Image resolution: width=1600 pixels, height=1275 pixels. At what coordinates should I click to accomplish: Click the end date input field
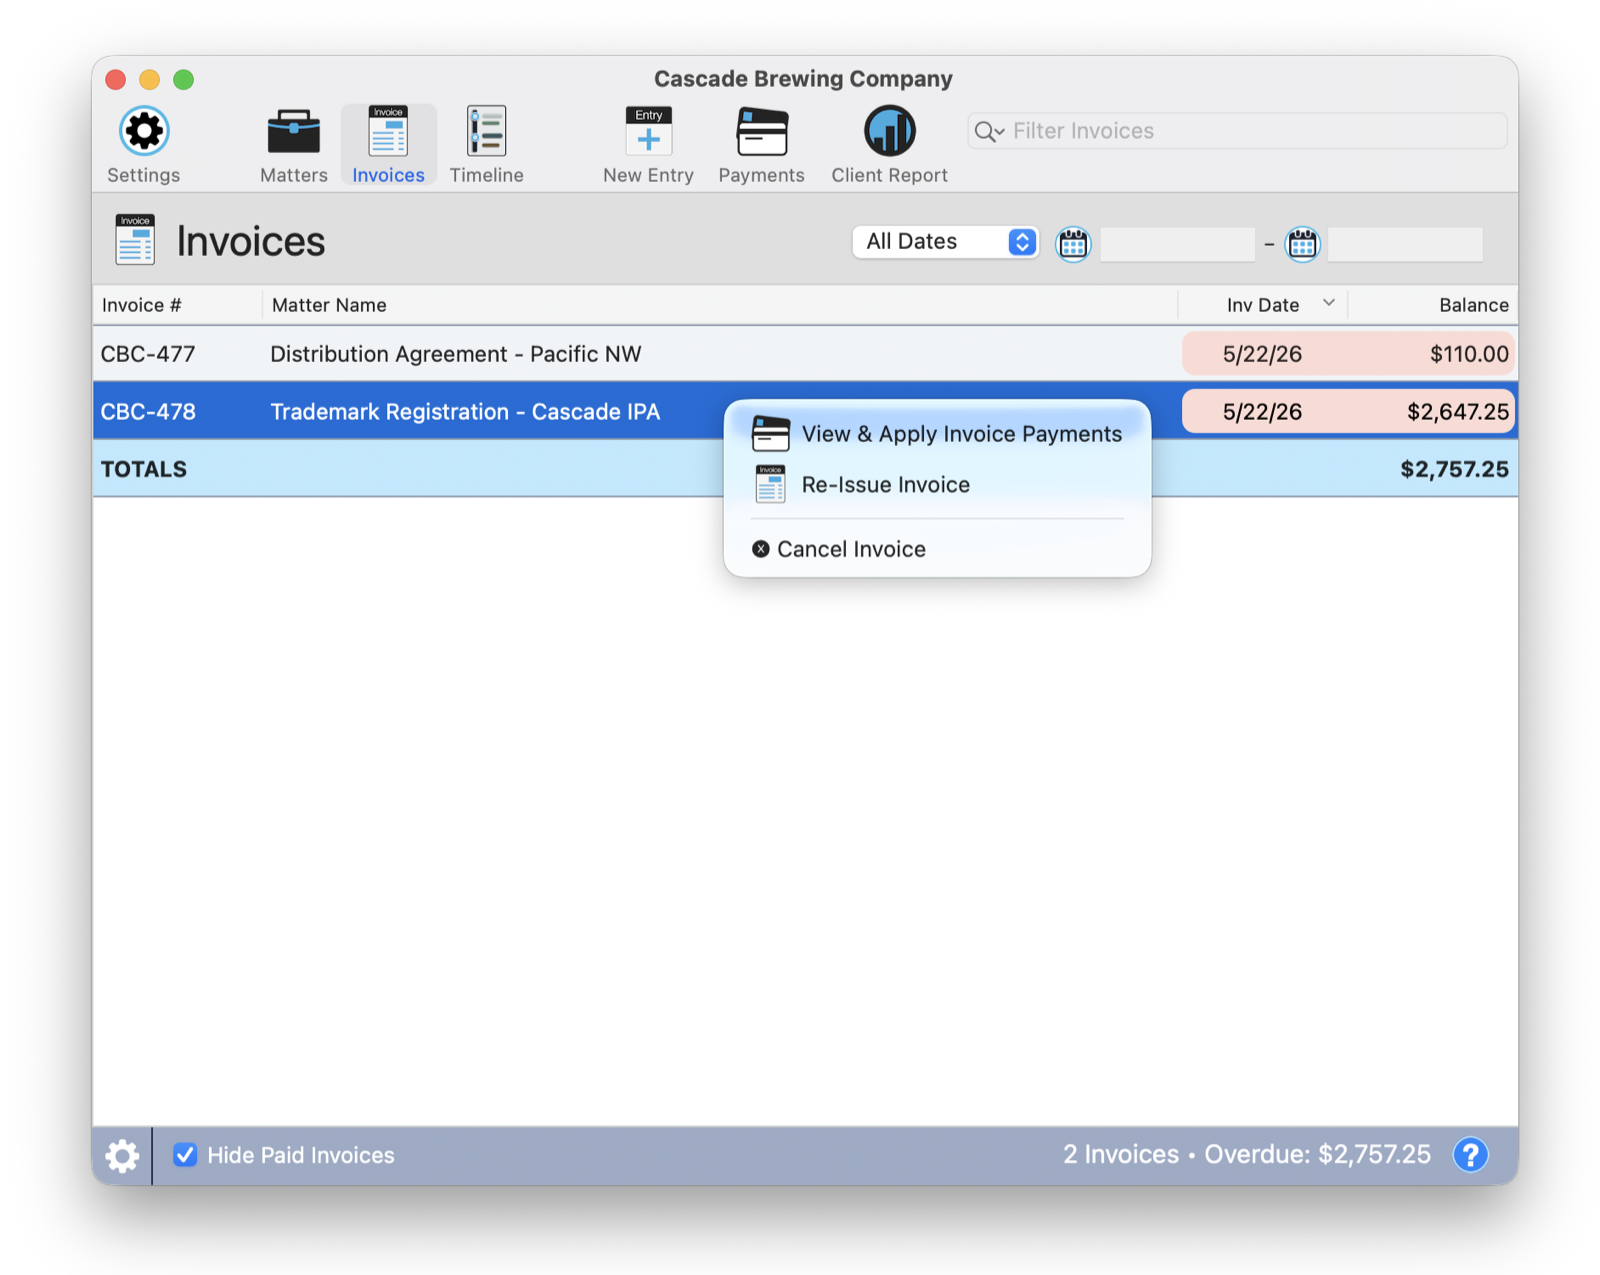tap(1404, 244)
